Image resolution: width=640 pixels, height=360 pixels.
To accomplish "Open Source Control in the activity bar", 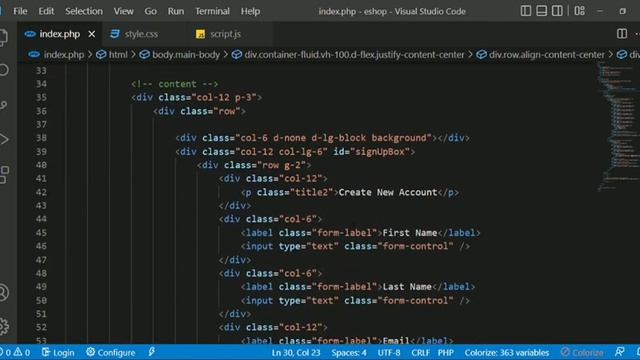I will 3,105.
